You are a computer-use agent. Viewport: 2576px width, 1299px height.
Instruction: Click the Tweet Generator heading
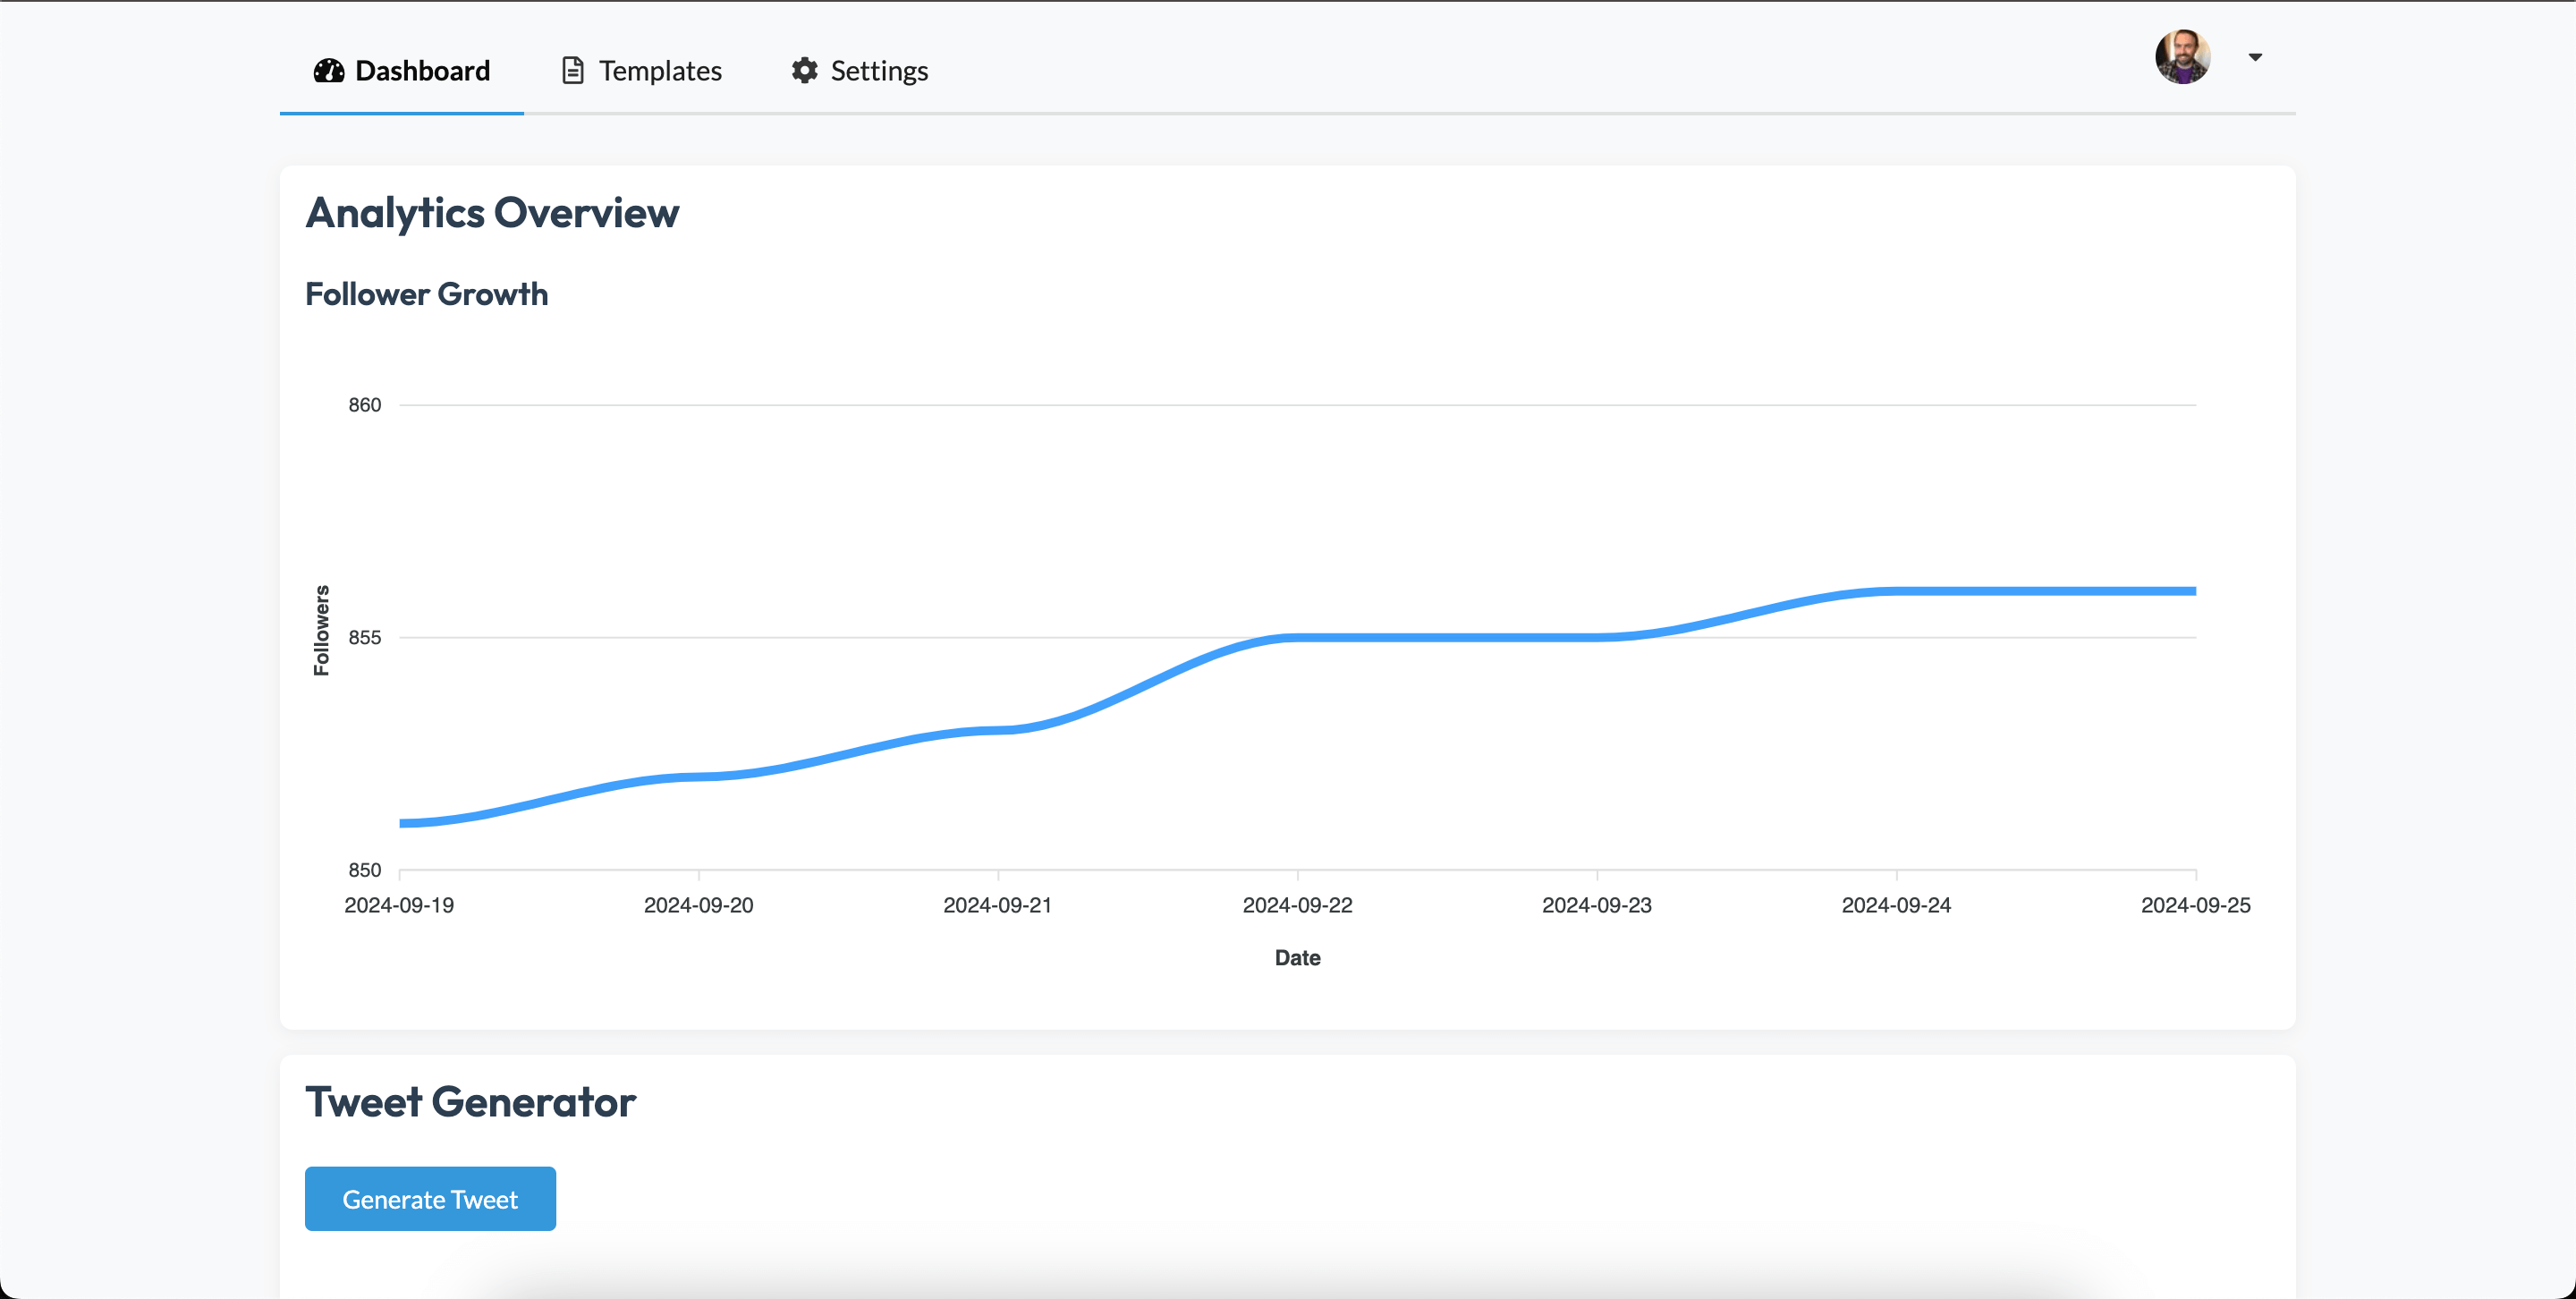470,1102
